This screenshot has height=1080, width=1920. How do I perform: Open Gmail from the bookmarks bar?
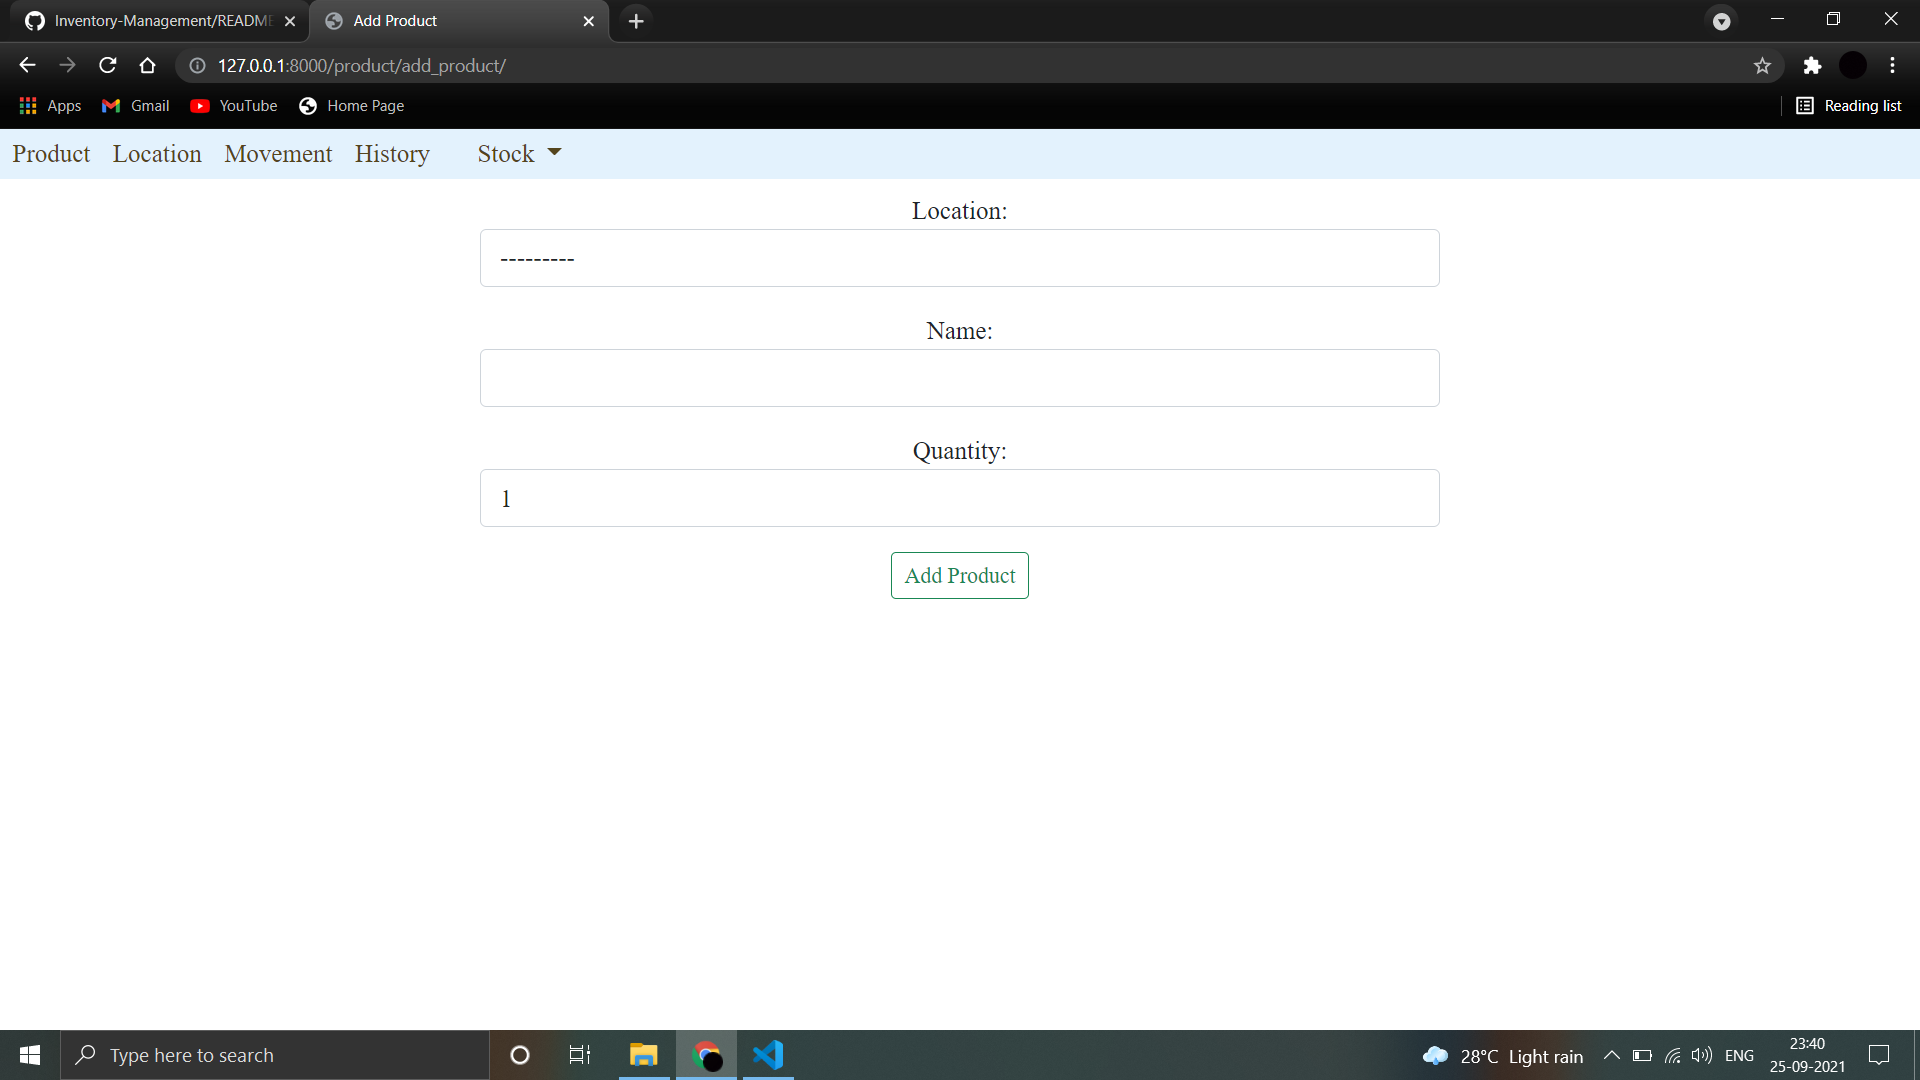(x=135, y=105)
